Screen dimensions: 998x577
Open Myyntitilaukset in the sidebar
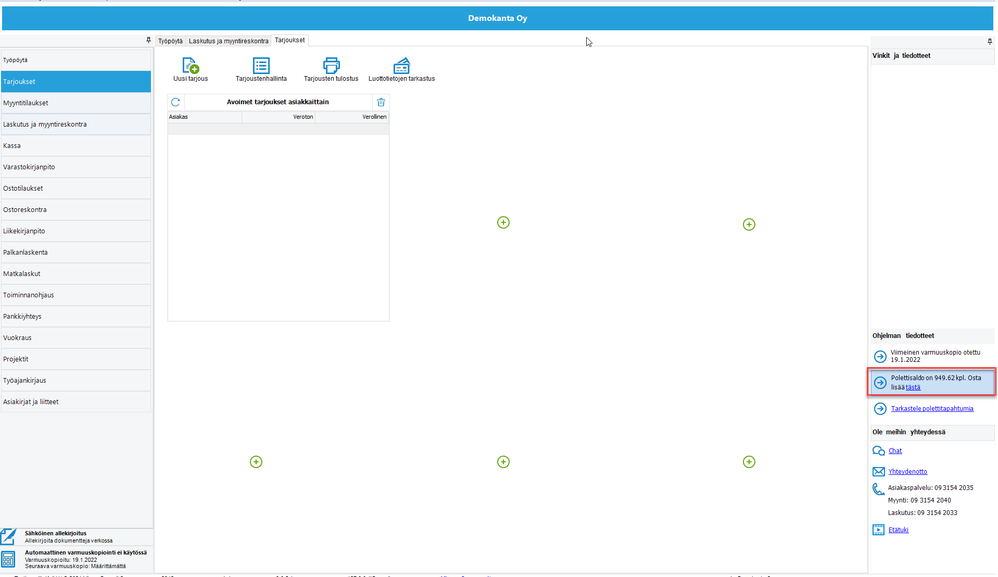tap(76, 103)
